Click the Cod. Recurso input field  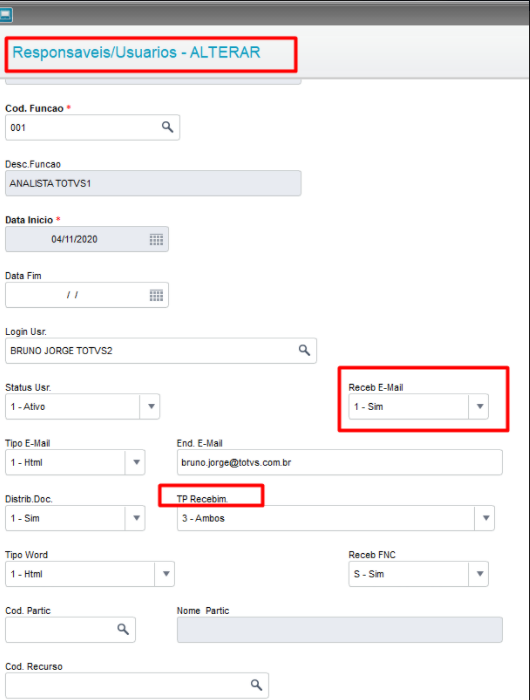coord(137,686)
